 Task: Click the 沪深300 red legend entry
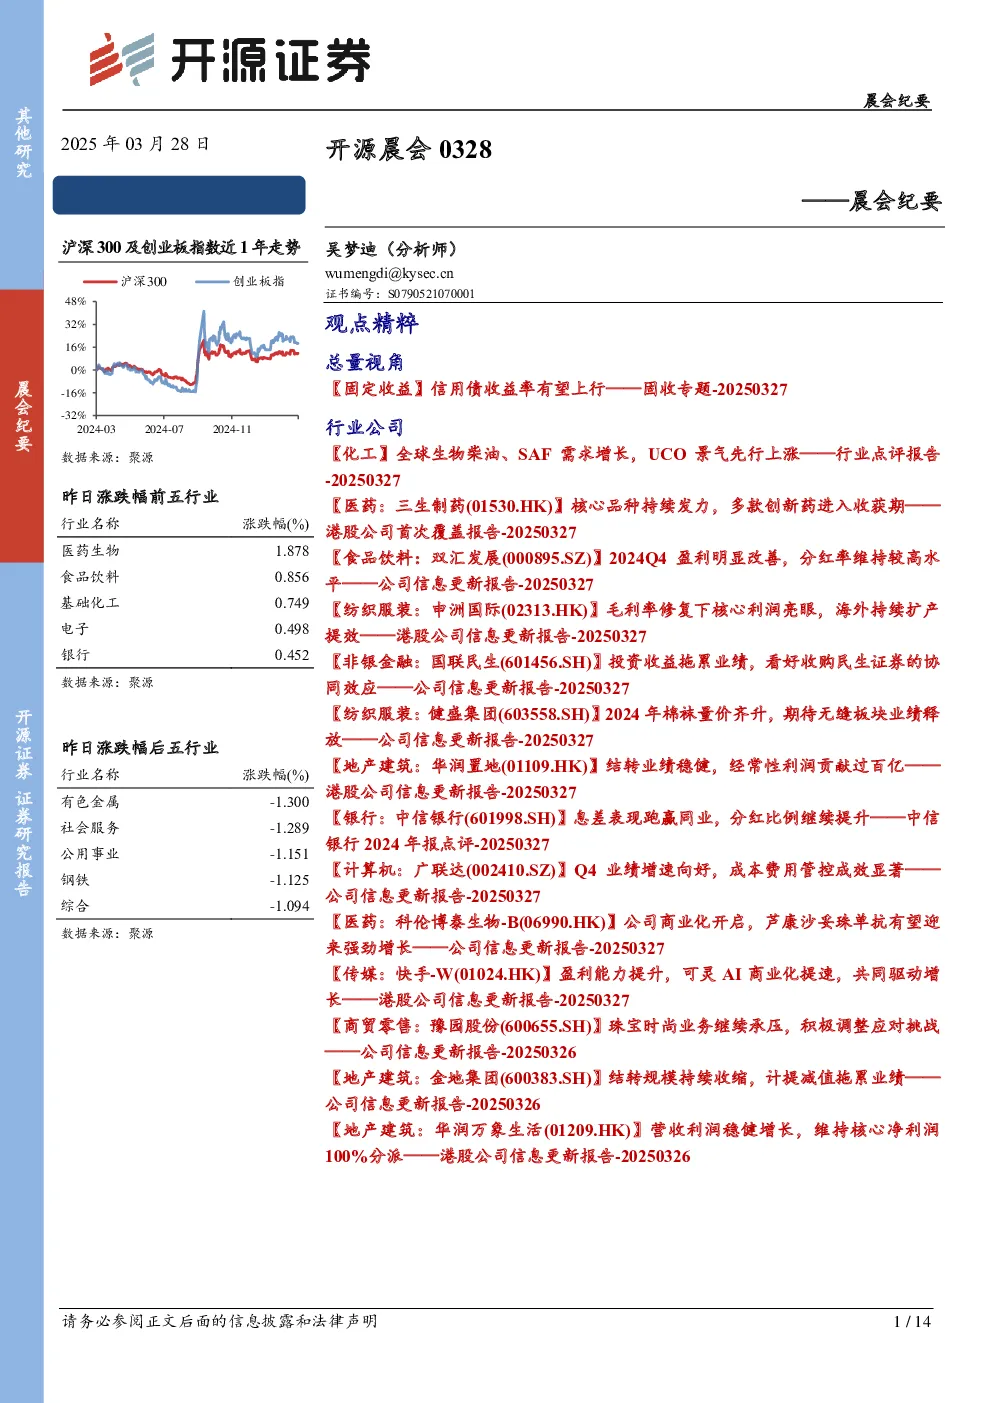click(125, 282)
